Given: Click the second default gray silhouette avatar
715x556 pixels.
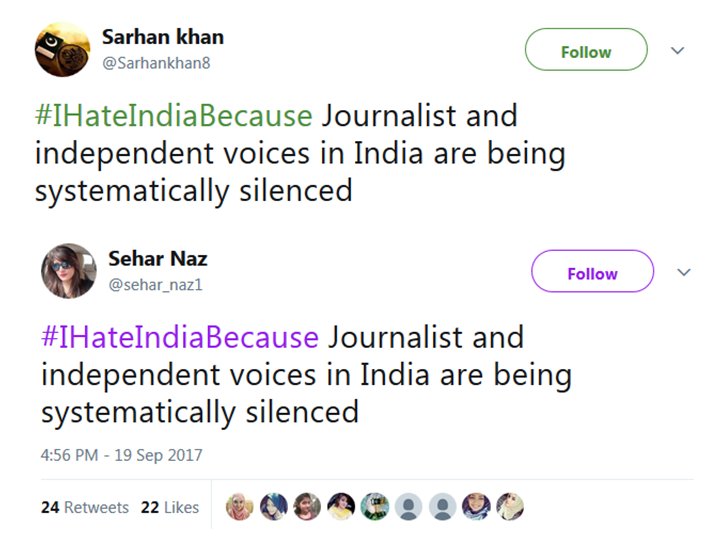Looking at the screenshot, I should point(442,507).
